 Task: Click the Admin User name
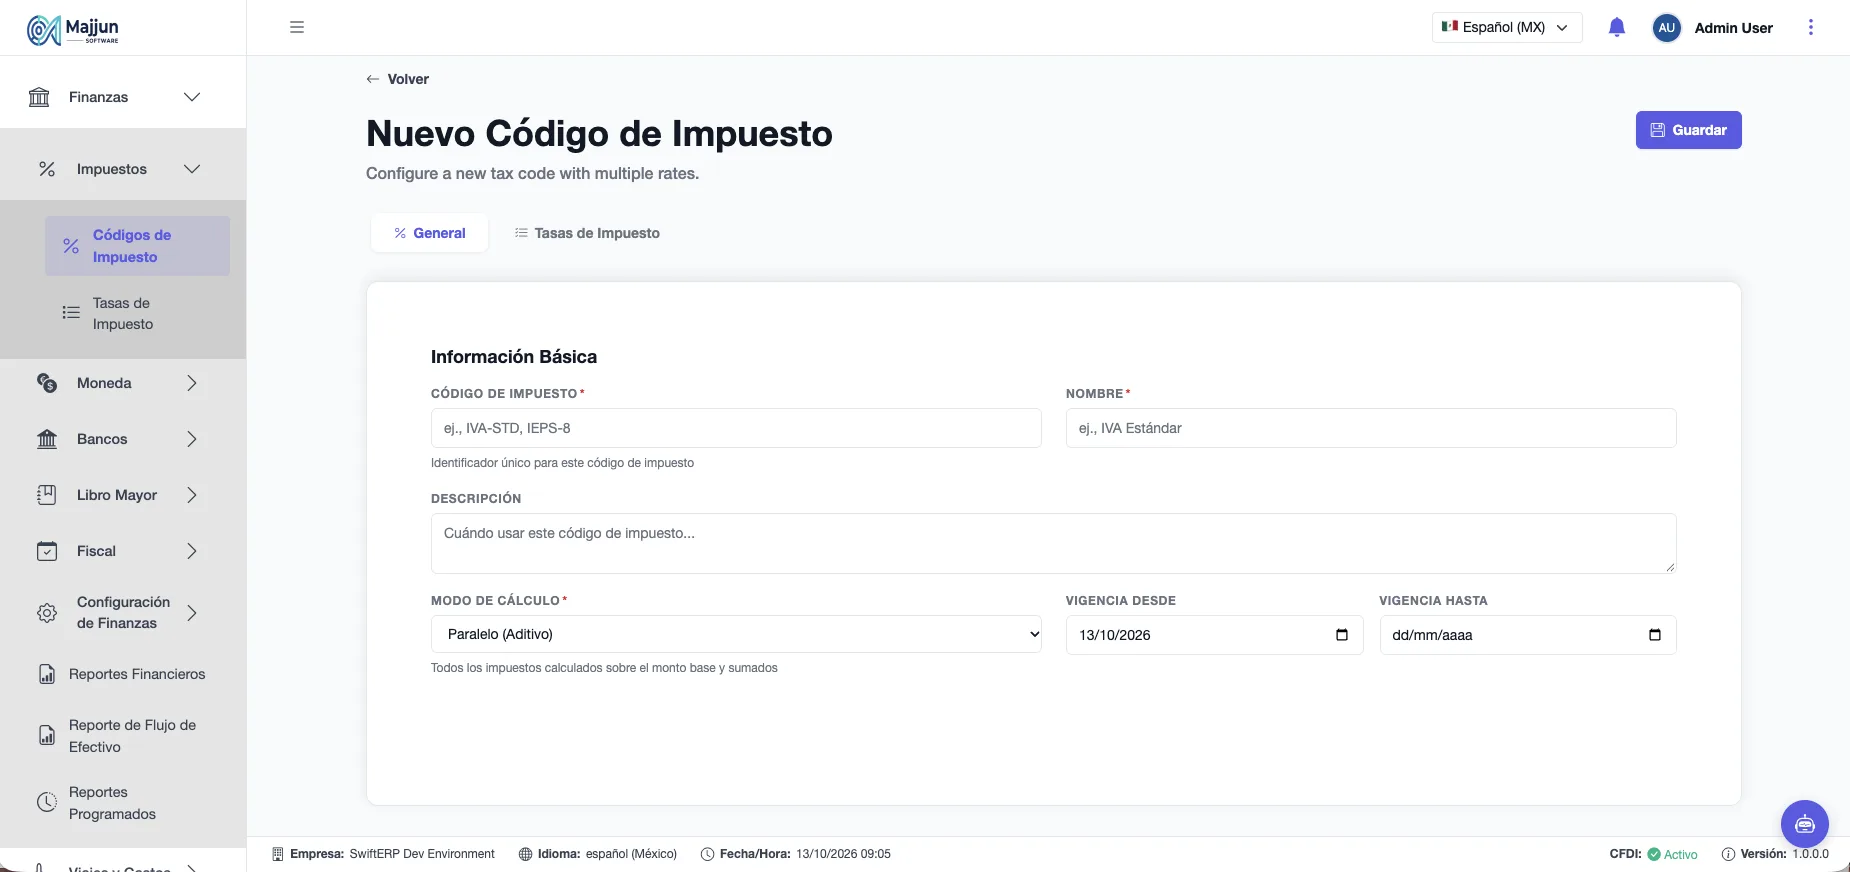tap(1733, 28)
